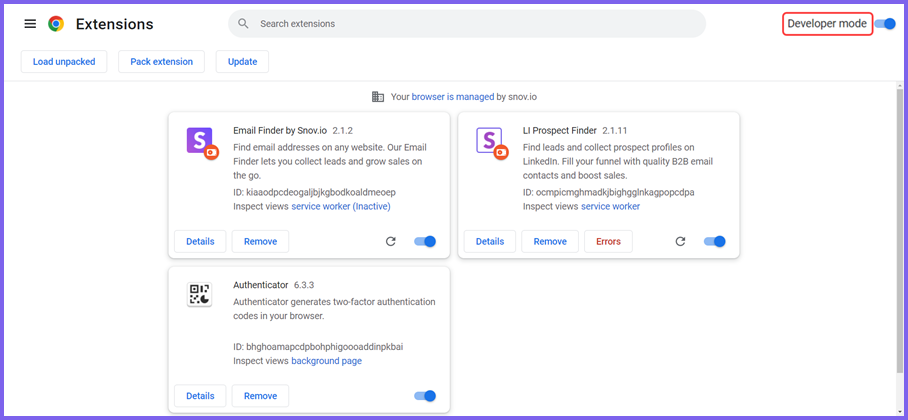The width and height of the screenshot is (908, 420).
Task: Click the Email Finder Snov.io logo
Action: (x=202, y=143)
